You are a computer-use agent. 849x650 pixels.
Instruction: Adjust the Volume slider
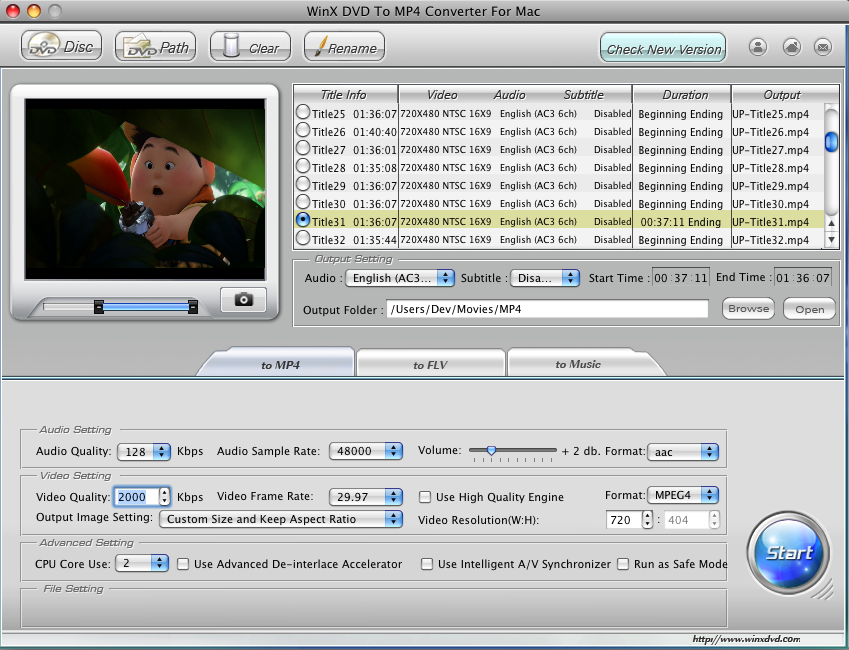(491, 450)
